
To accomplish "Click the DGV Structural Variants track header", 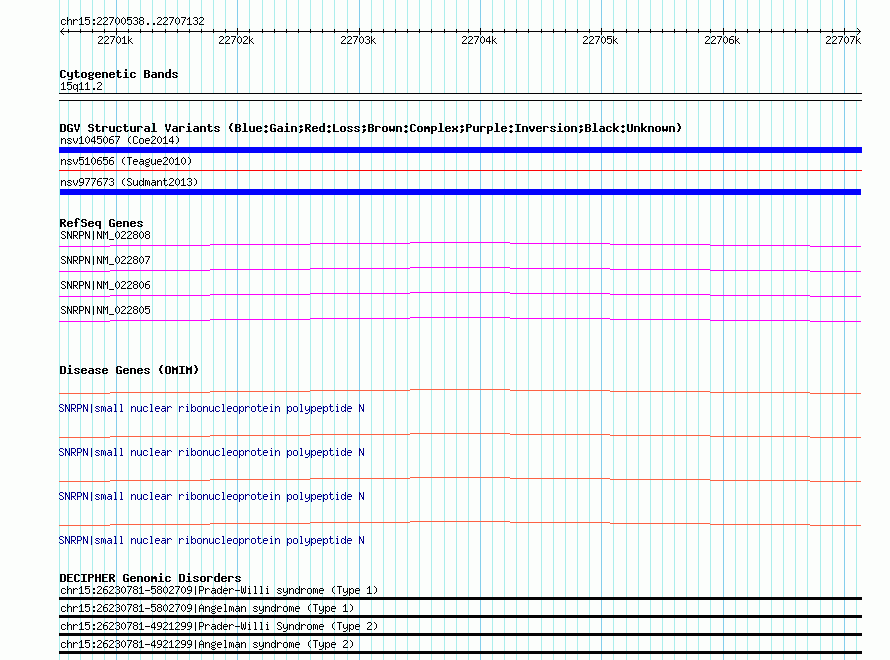I will (370, 128).
